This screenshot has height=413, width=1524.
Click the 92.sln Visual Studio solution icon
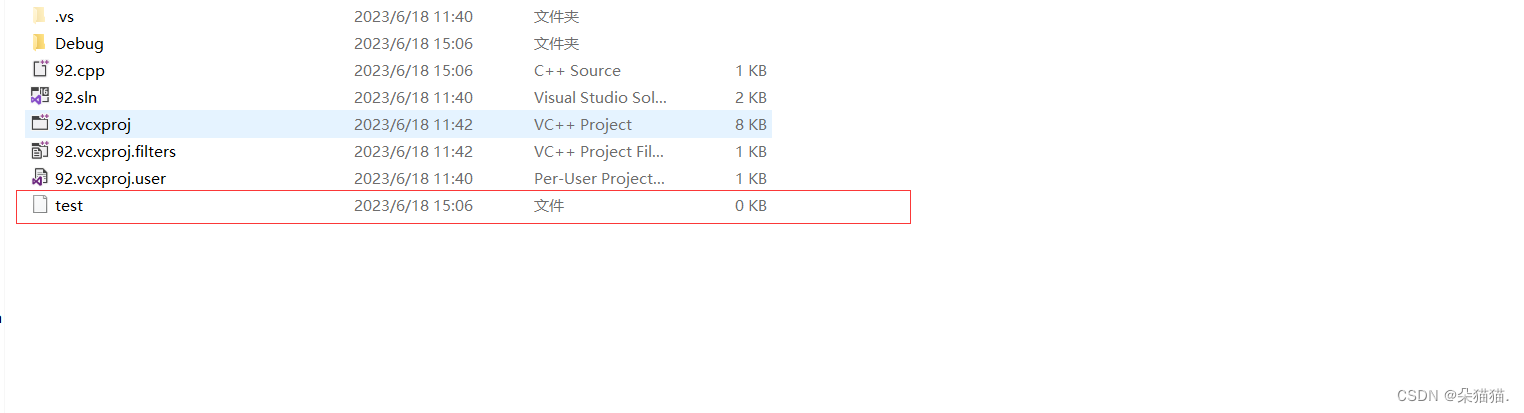pos(40,97)
